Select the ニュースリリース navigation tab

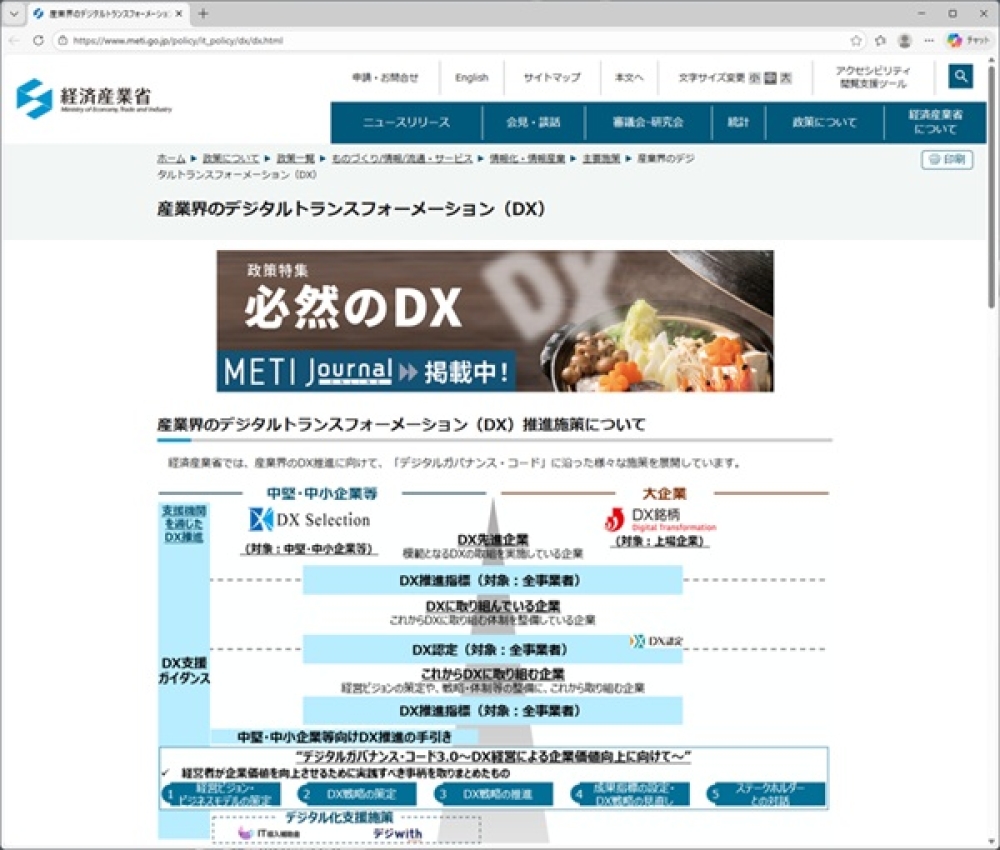tap(406, 122)
